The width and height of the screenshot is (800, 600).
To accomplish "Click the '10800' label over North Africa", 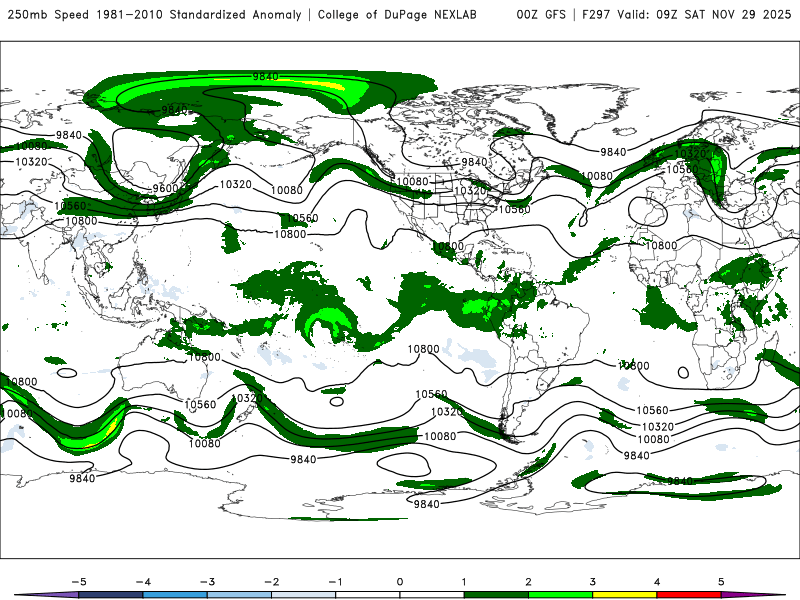I will [661, 245].
